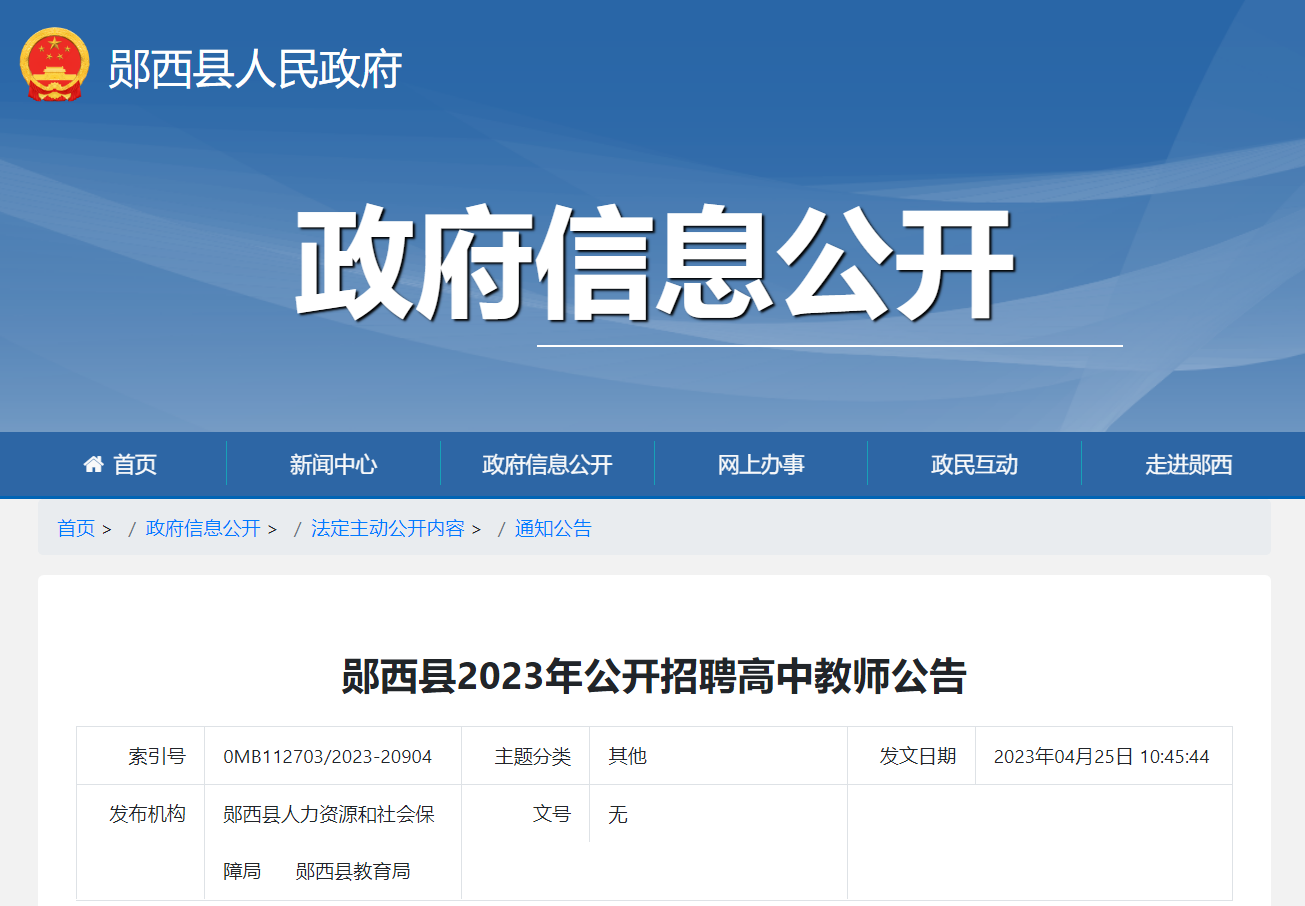This screenshot has height=906, width=1305.
Task: Click the 郧西县人民政府 site title
Action: point(255,69)
